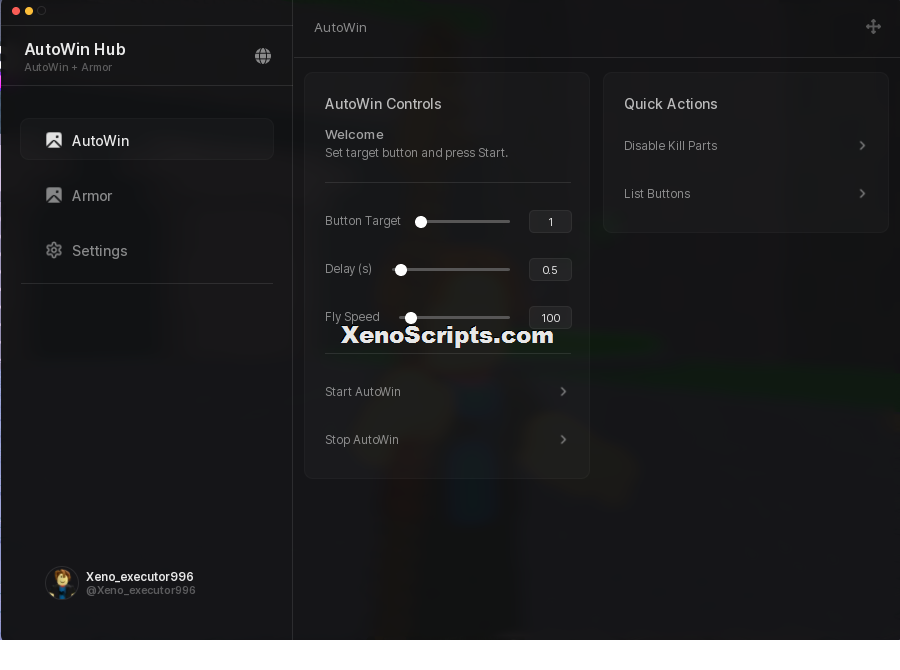The width and height of the screenshot is (900, 670).
Task: Click the Button Target label
Action: 363,221
